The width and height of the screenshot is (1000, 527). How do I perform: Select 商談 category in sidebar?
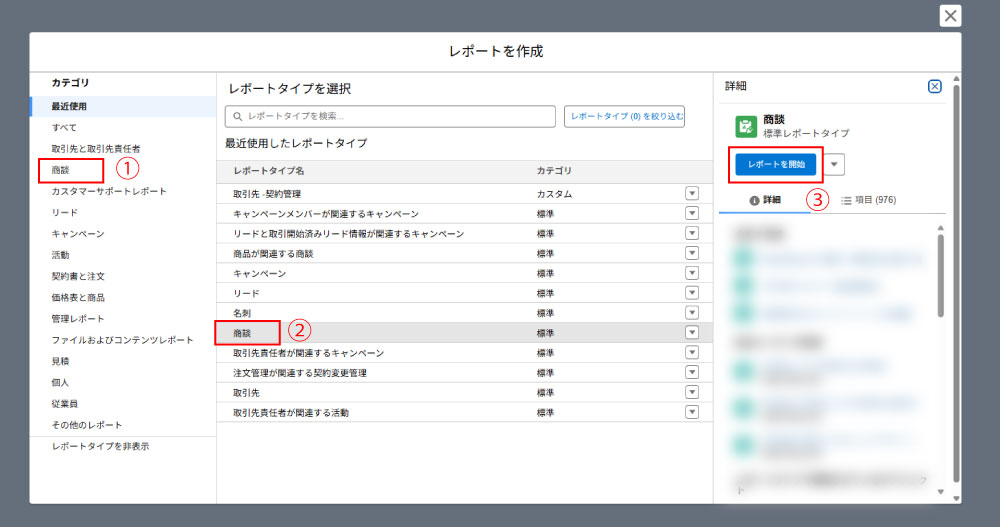tap(61, 170)
